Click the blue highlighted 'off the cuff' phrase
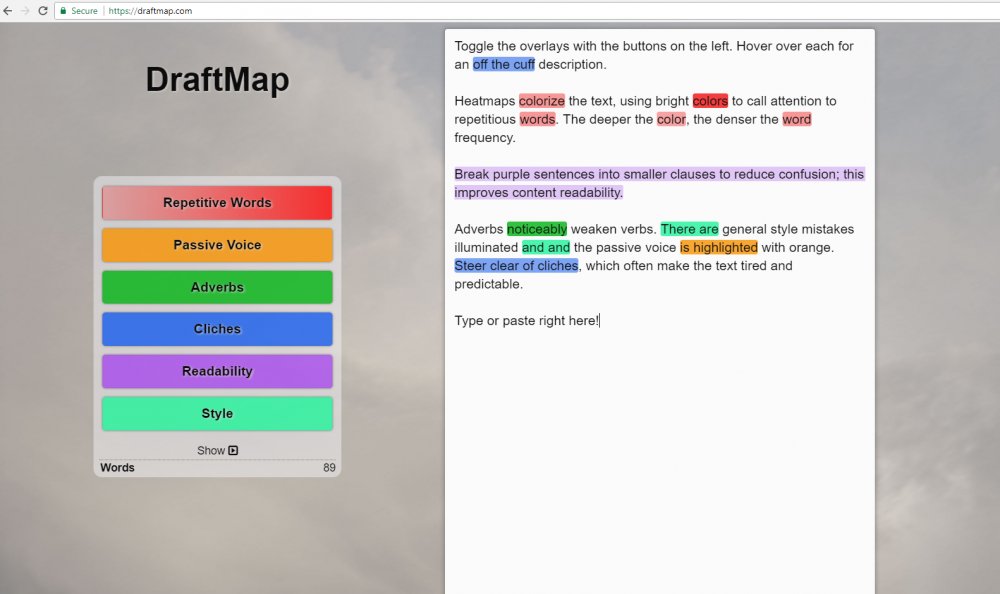1000x594 pixels. 504,64
